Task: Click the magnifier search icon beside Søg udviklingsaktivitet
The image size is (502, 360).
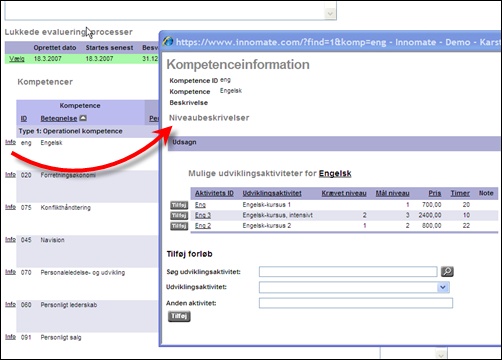Action: click(447, 272)
